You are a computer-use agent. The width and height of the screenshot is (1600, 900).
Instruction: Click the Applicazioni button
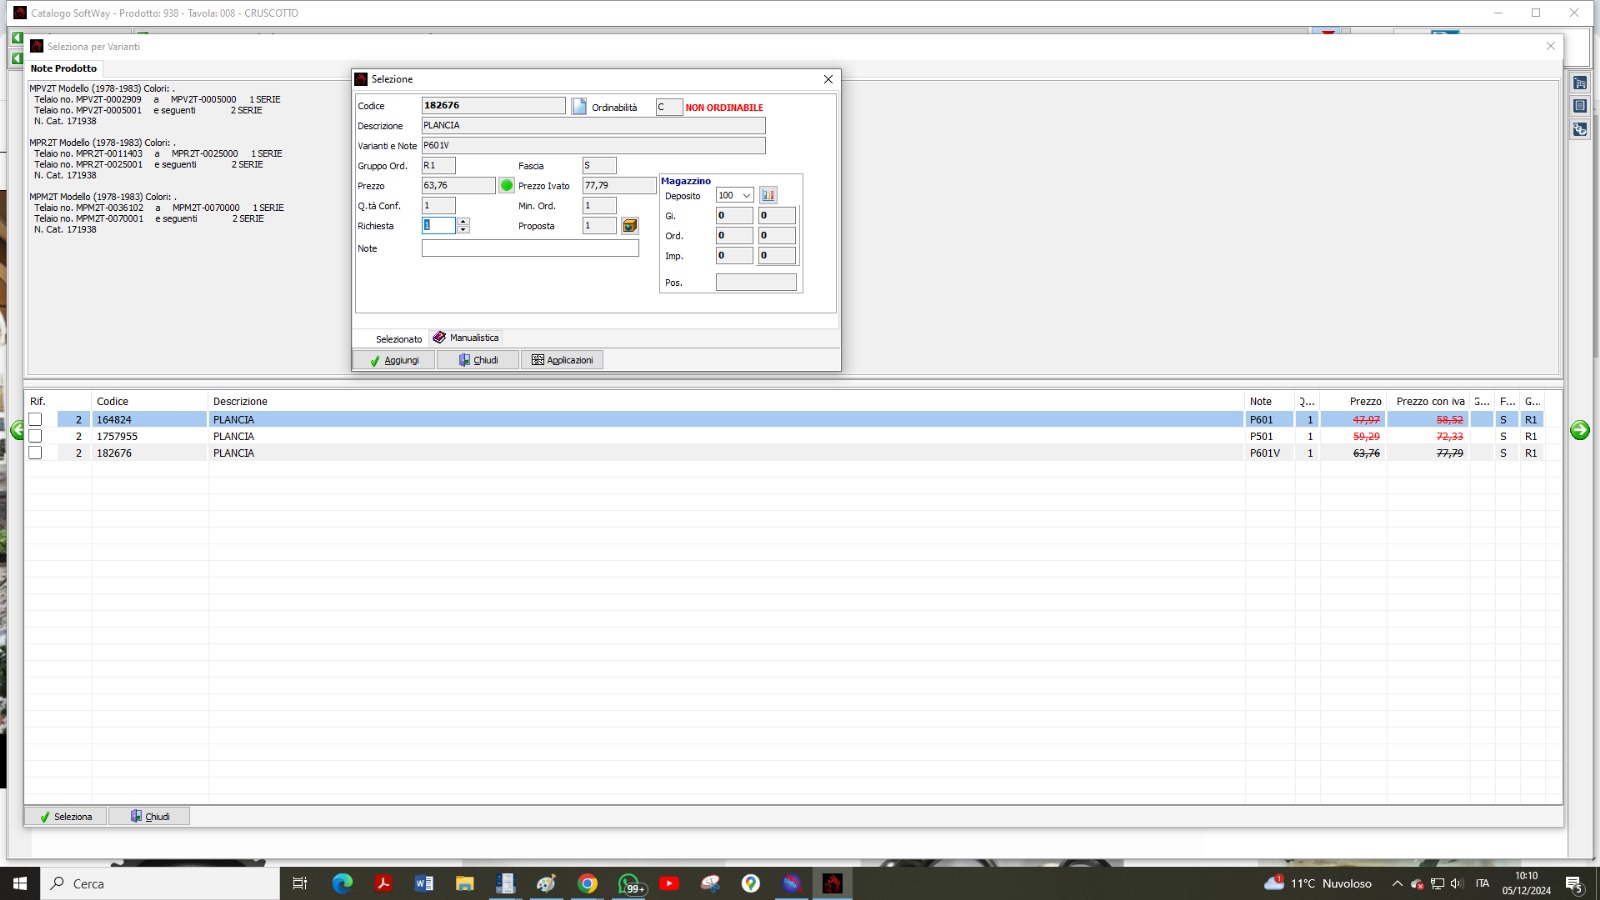coord(562,360)
